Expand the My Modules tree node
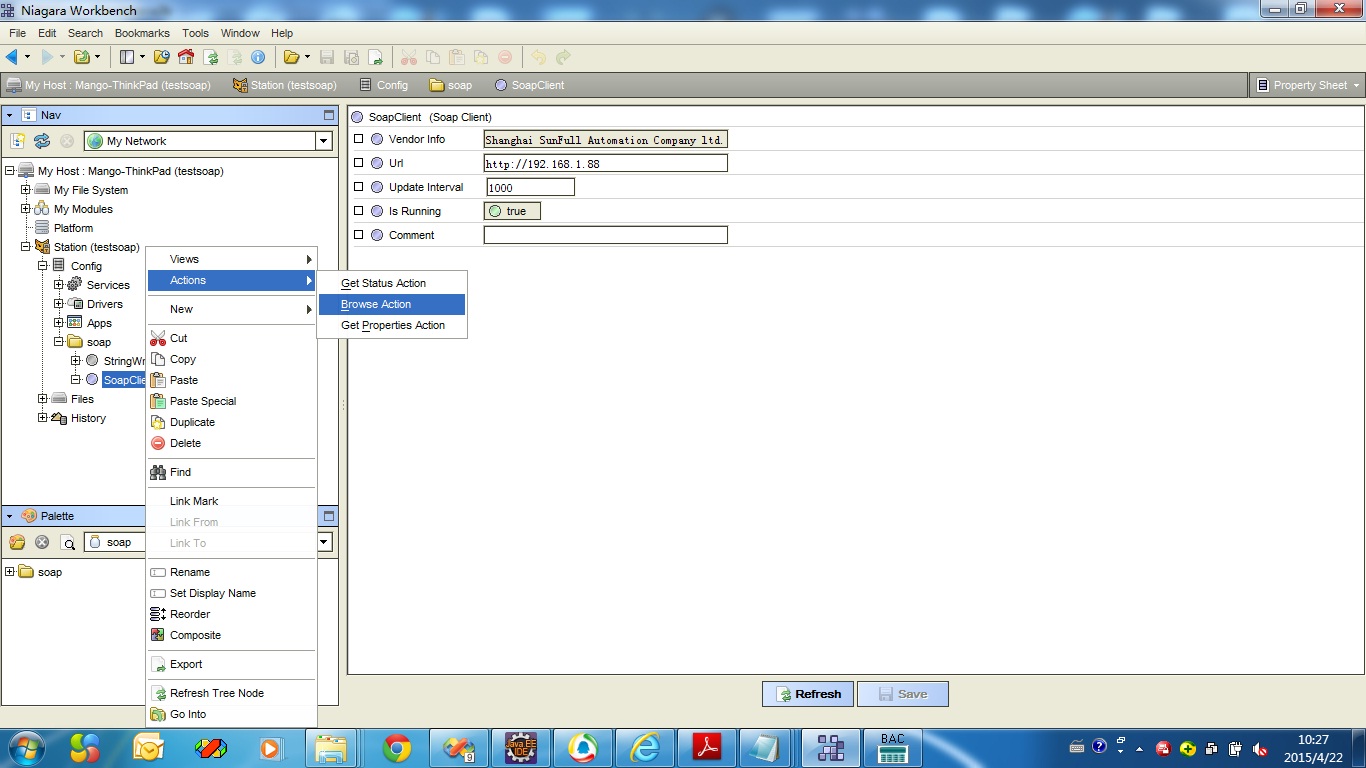The width and height of the screenshot is (1366, 768). [26, 209]
